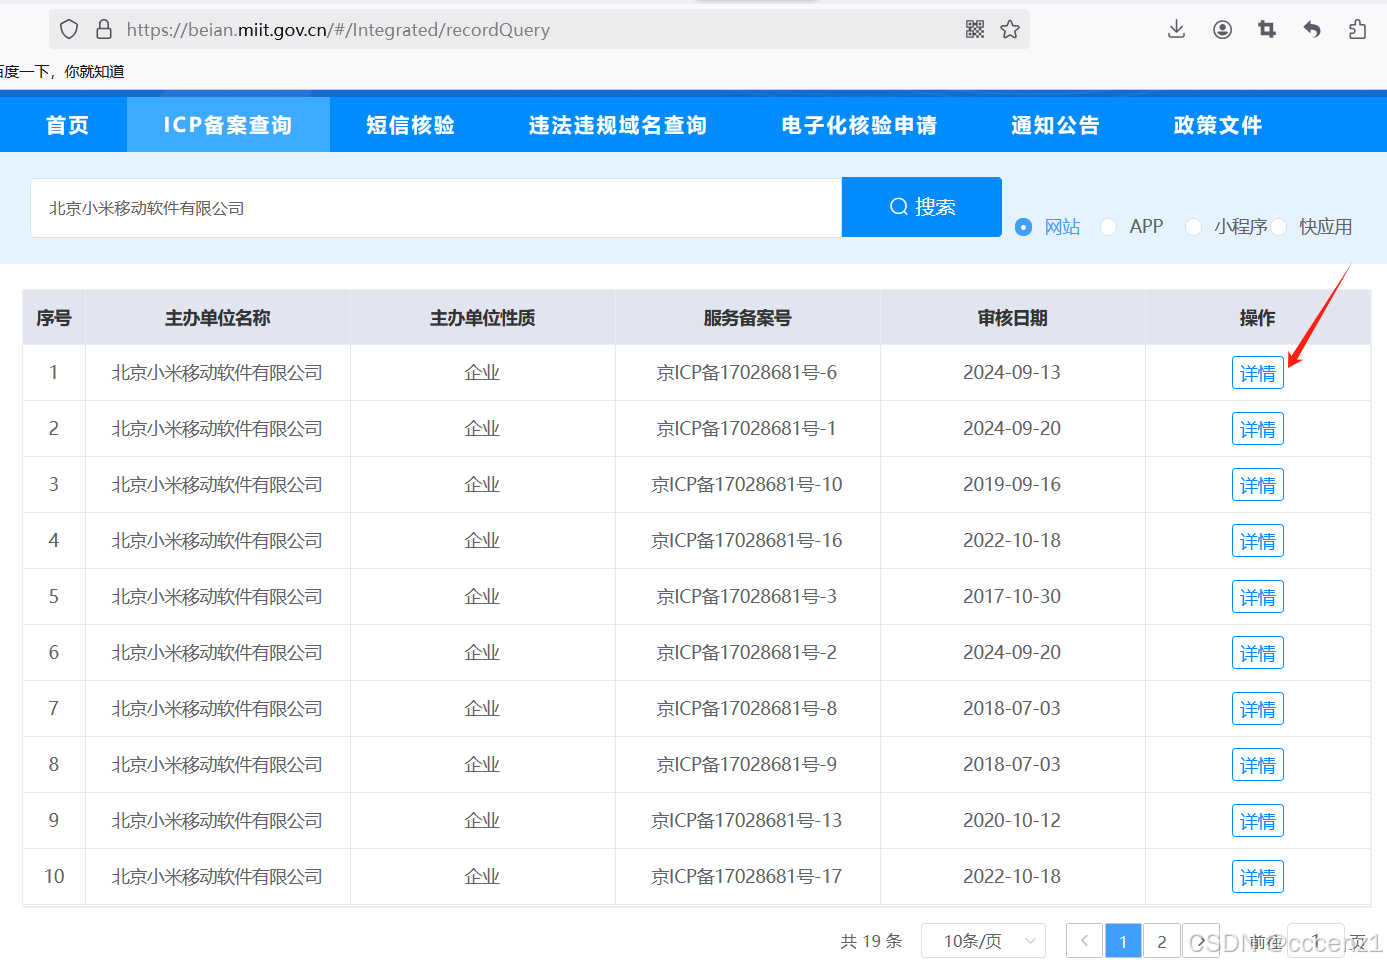Click the crop screenshot toolbar icon
1387x966 pixels.
tap(1267, 30)
